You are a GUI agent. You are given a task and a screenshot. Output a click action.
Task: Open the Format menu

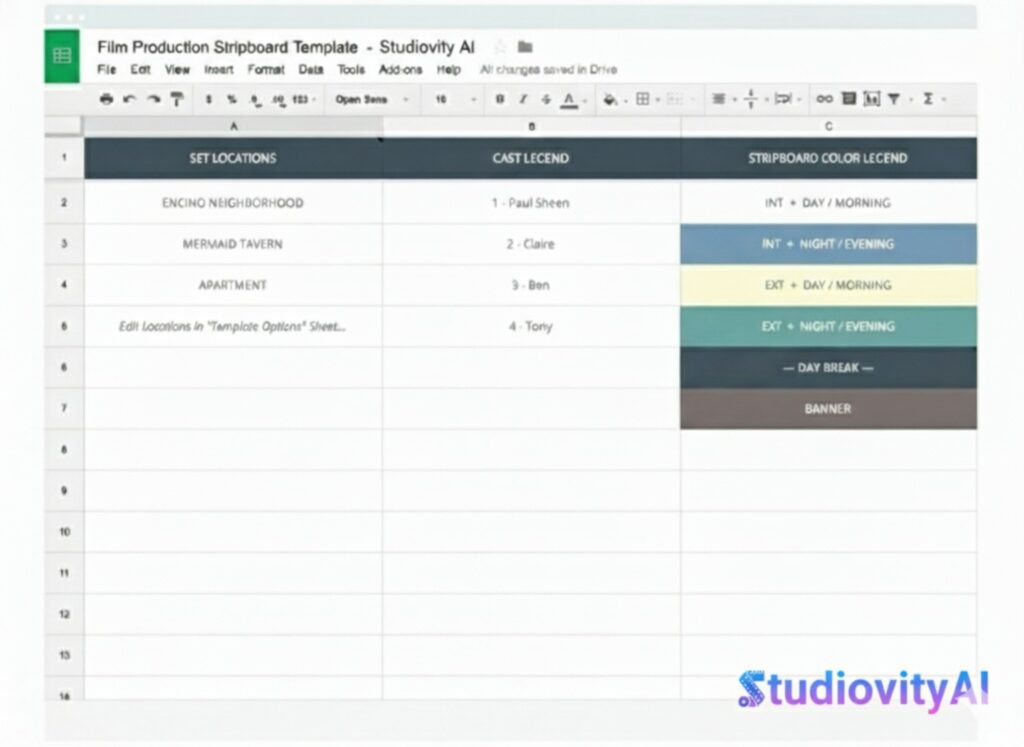pos(266,69)
